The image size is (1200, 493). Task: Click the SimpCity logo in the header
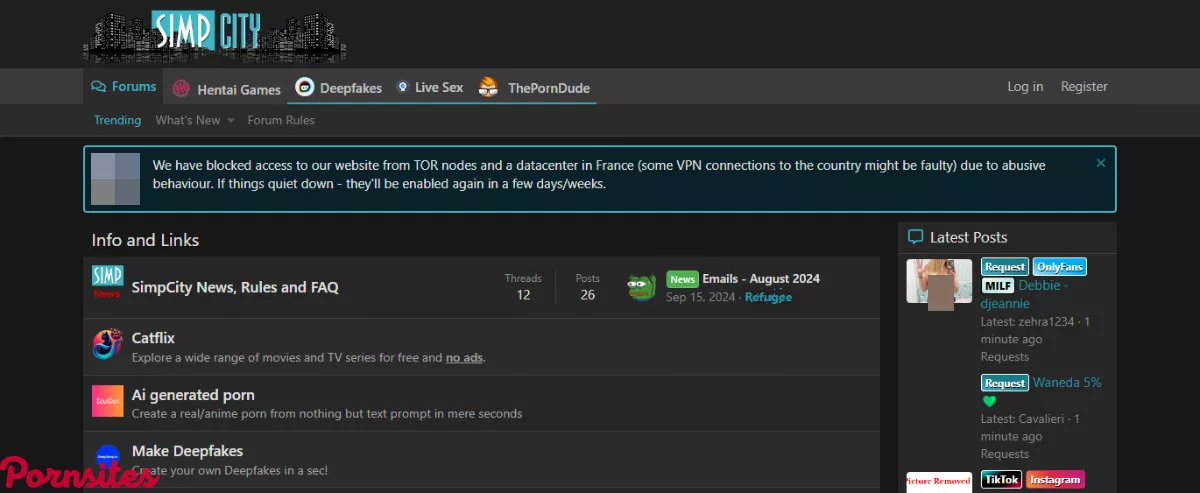coord(214,34)
